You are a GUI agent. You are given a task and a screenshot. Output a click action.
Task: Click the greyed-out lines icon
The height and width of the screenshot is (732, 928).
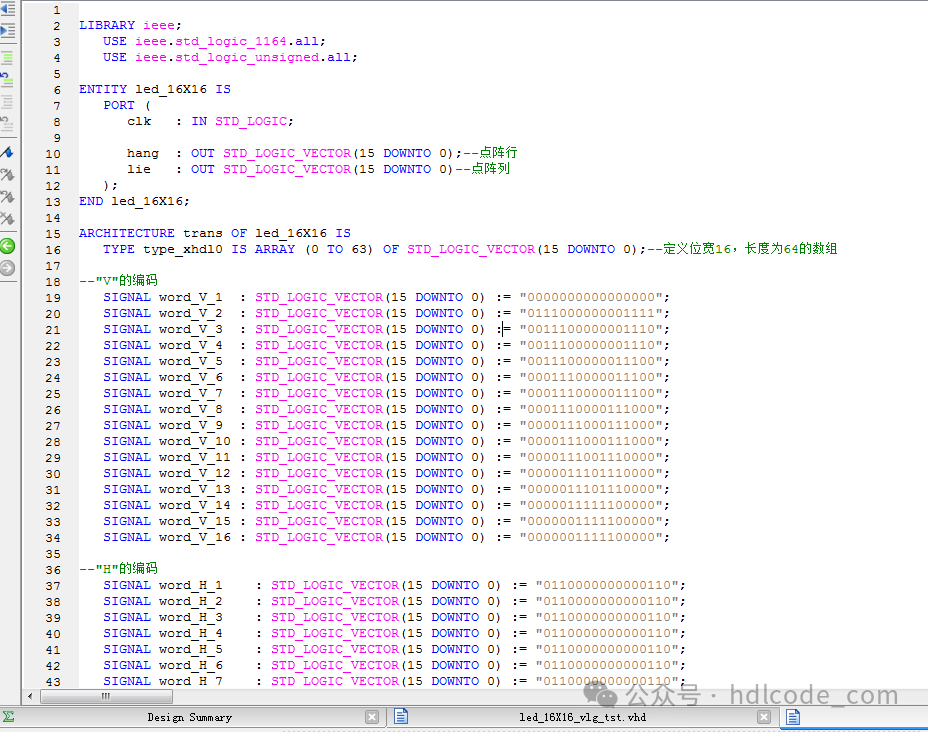tap(7, 102)
